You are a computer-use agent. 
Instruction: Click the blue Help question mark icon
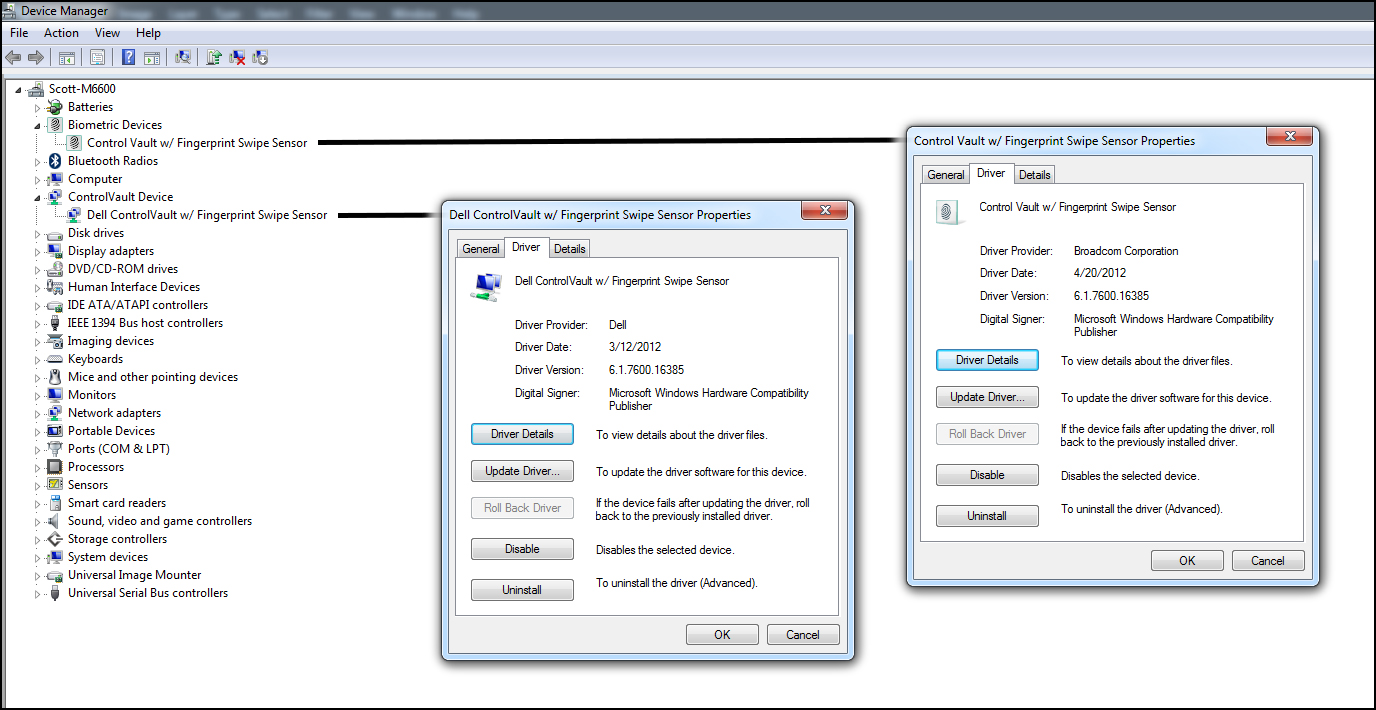tap(129, 57)
